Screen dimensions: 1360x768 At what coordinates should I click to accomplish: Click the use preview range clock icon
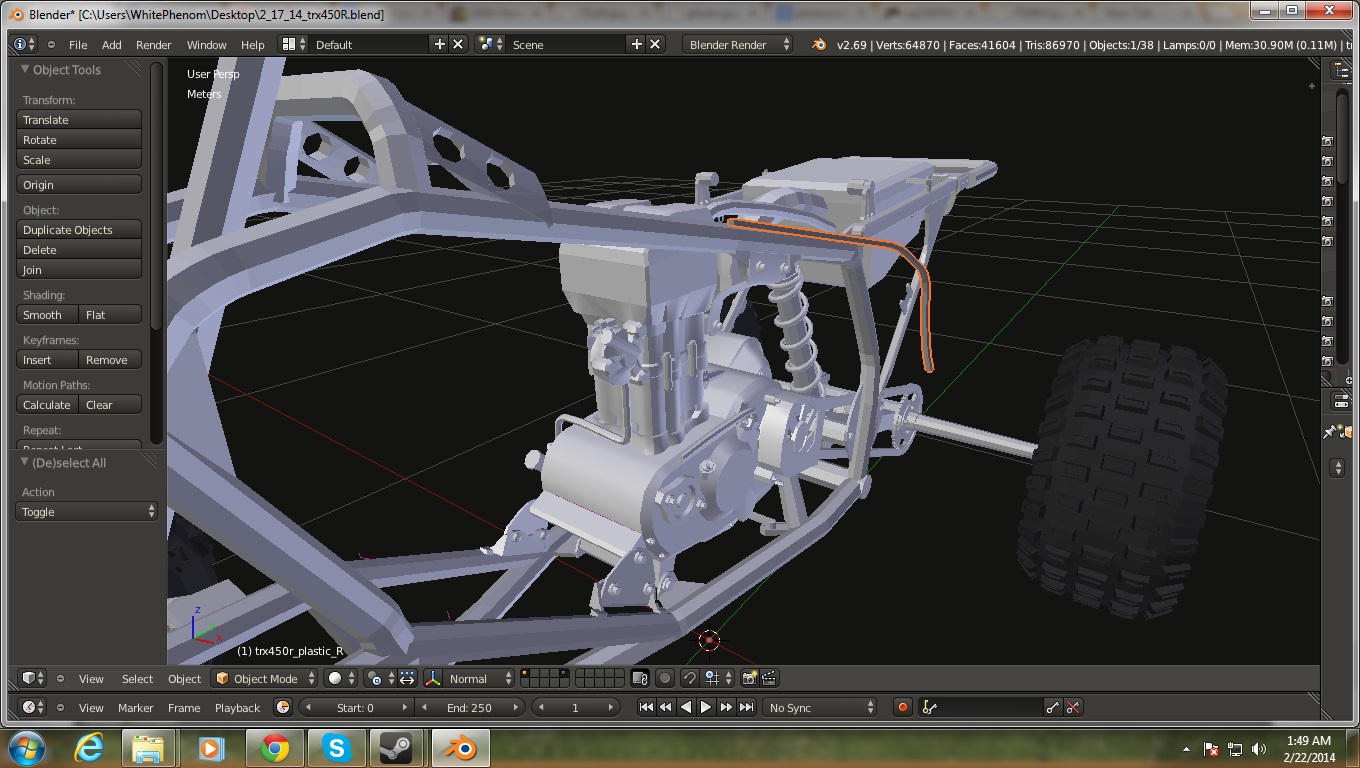(x=283, y=707)
